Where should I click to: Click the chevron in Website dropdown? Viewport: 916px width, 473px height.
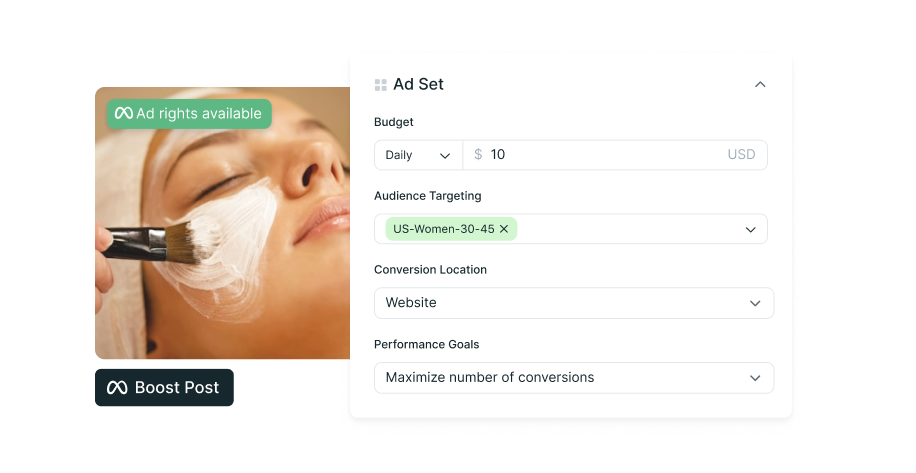click(x=755, y=304)
